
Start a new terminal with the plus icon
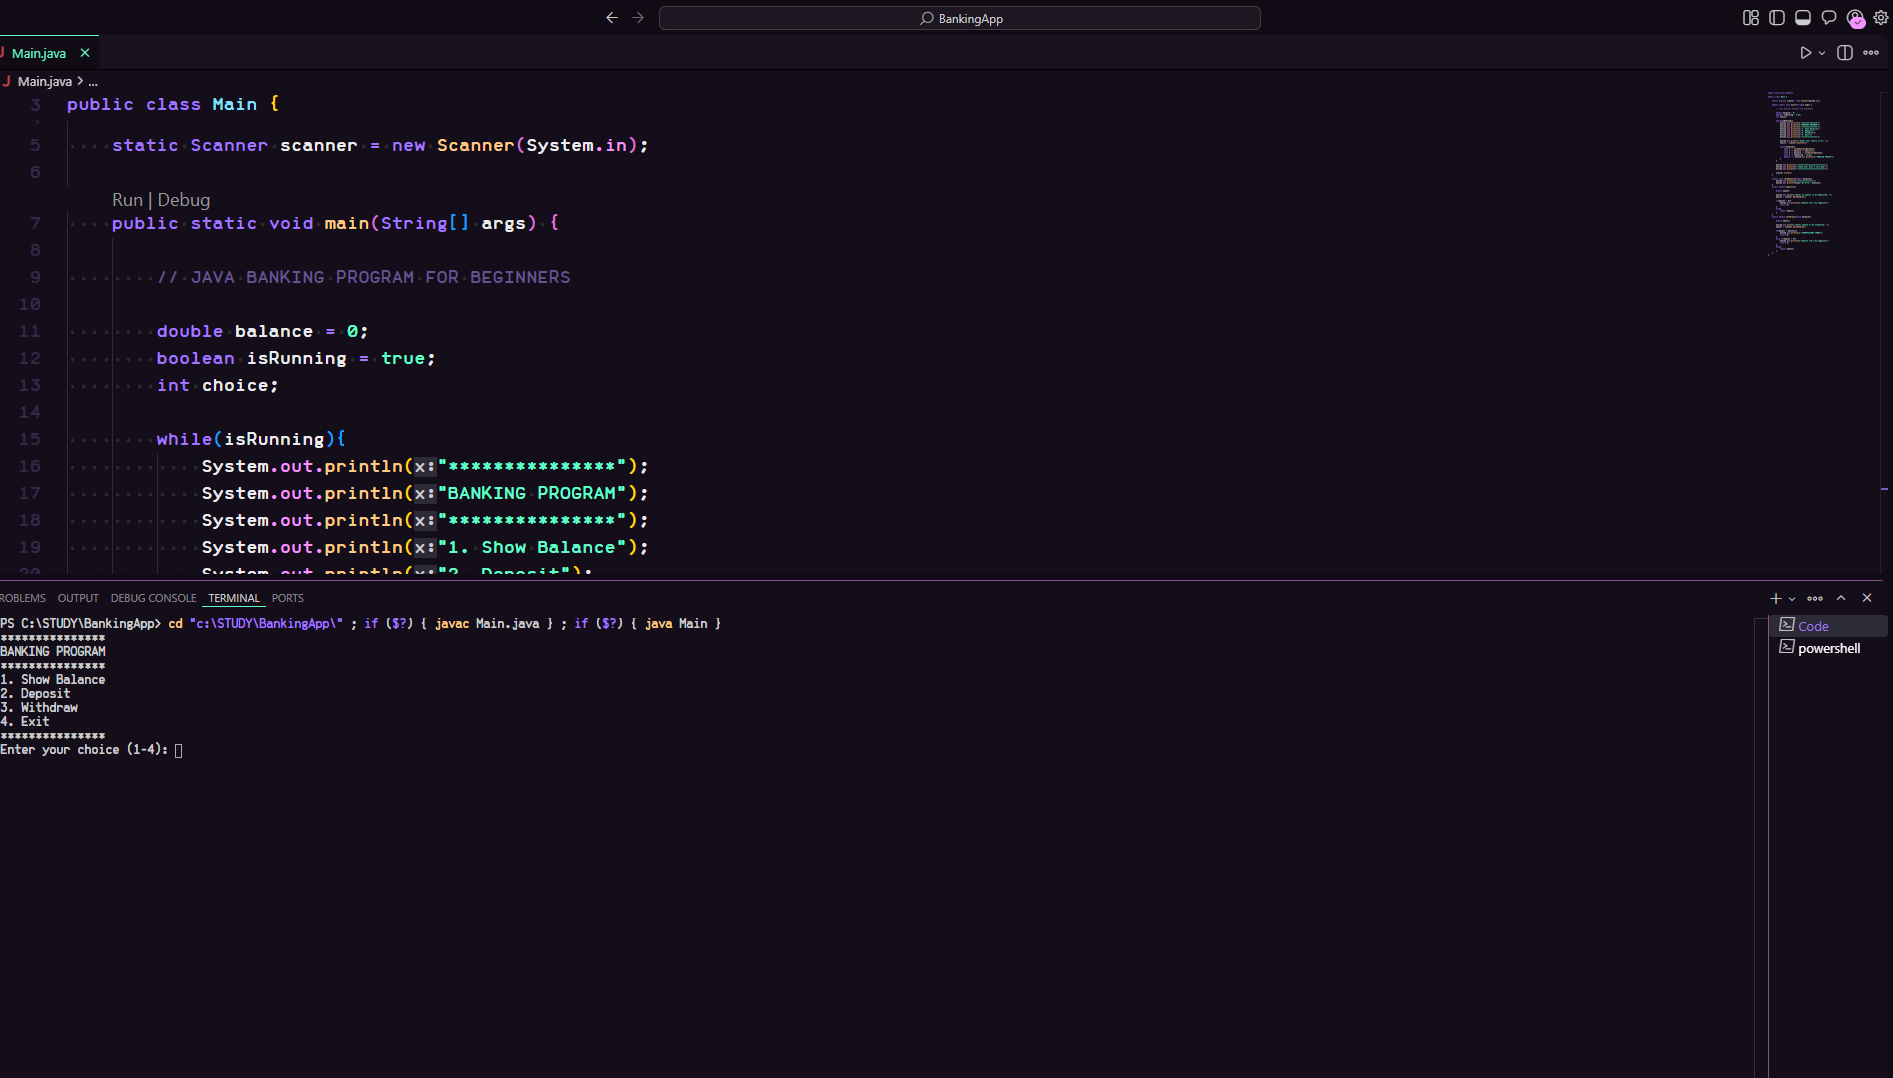pyautogui.click(x=1776, y=598)
